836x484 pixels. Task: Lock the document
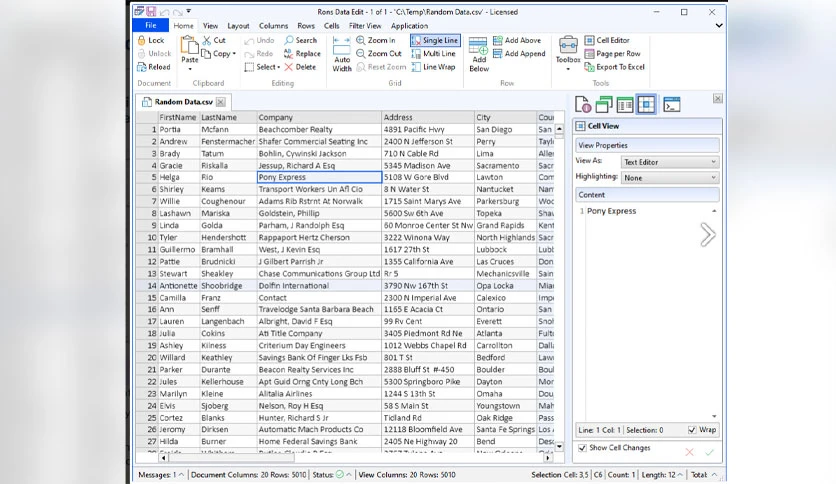coord(151,40)
